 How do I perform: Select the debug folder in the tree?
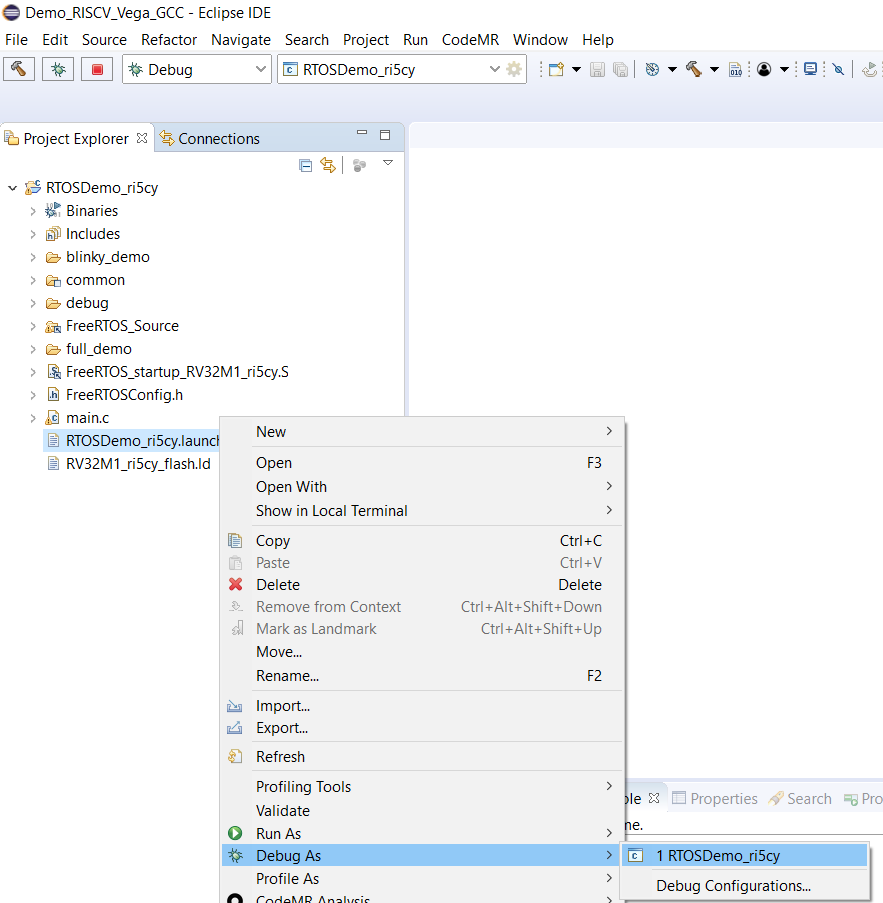coord(87,303)
